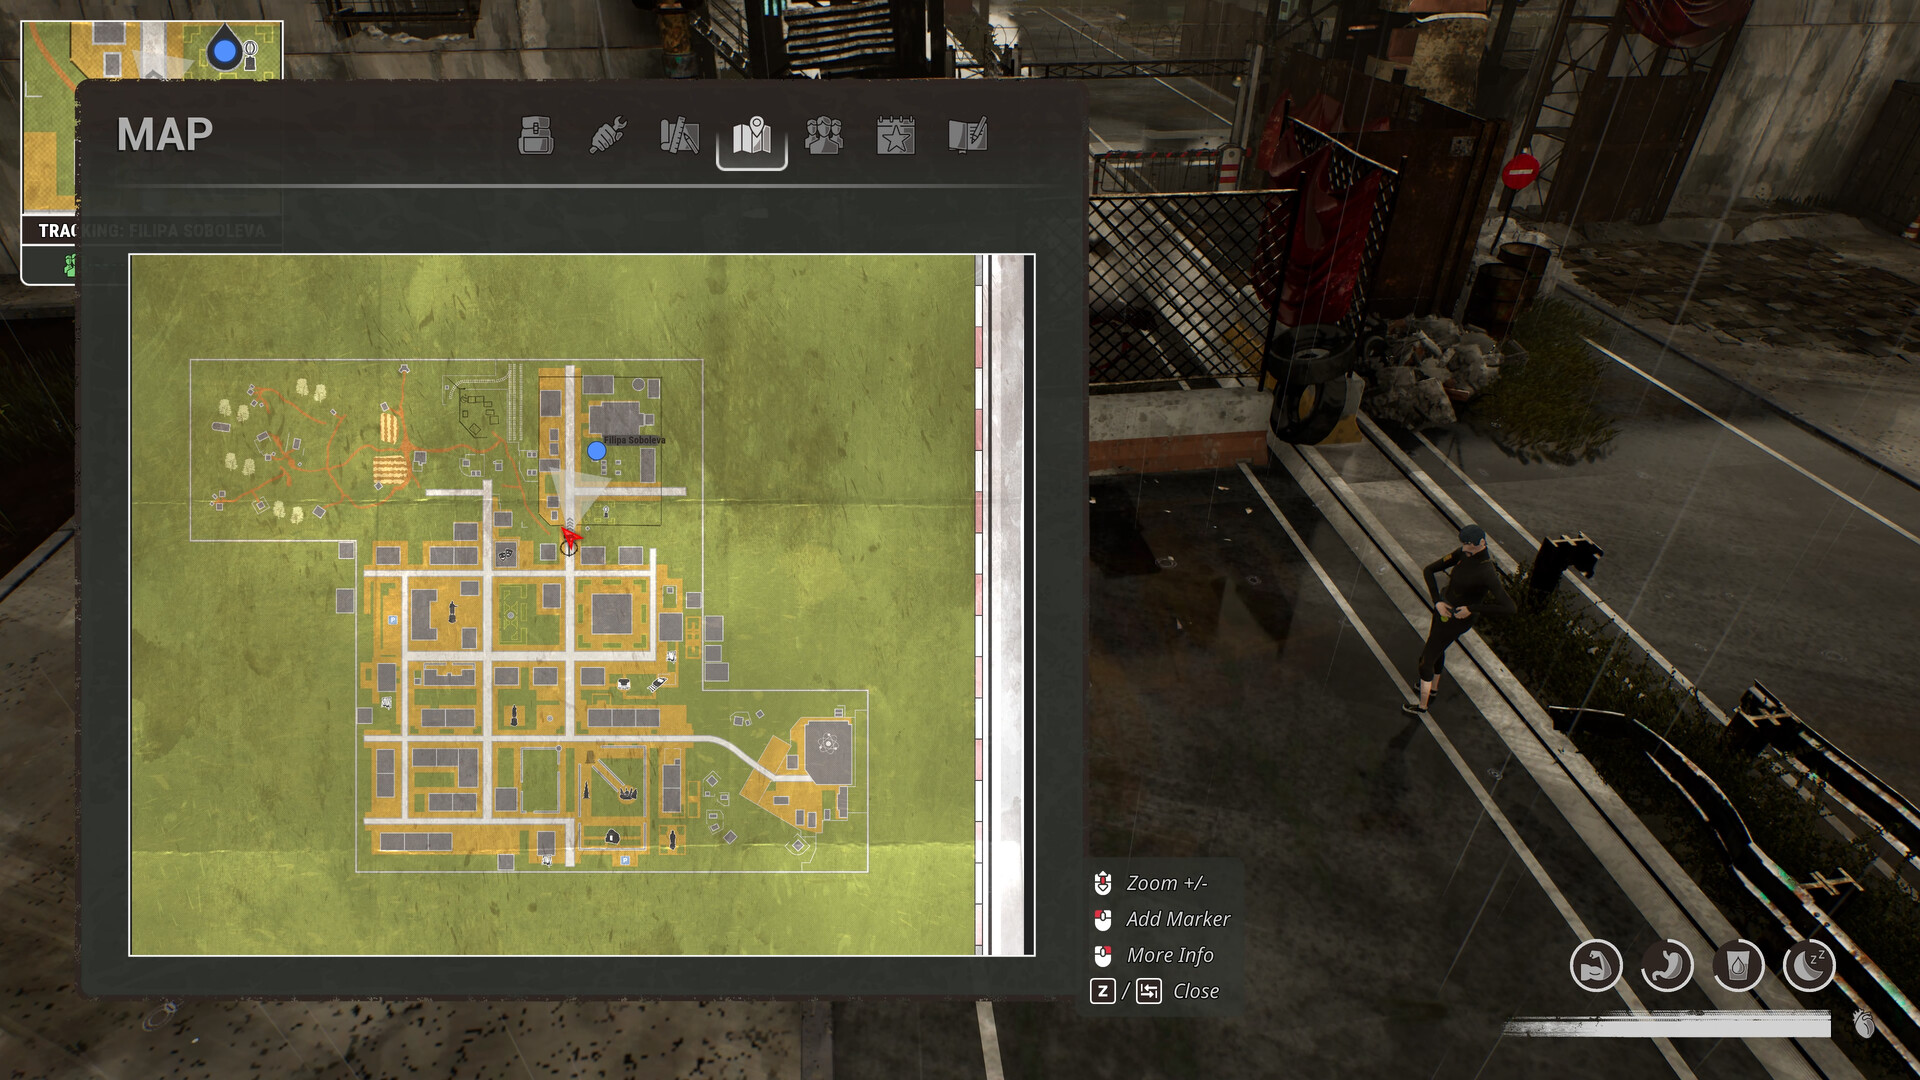Click the Close hint label
This screenshot has width=1920, height=1080.
(1195, 991)
